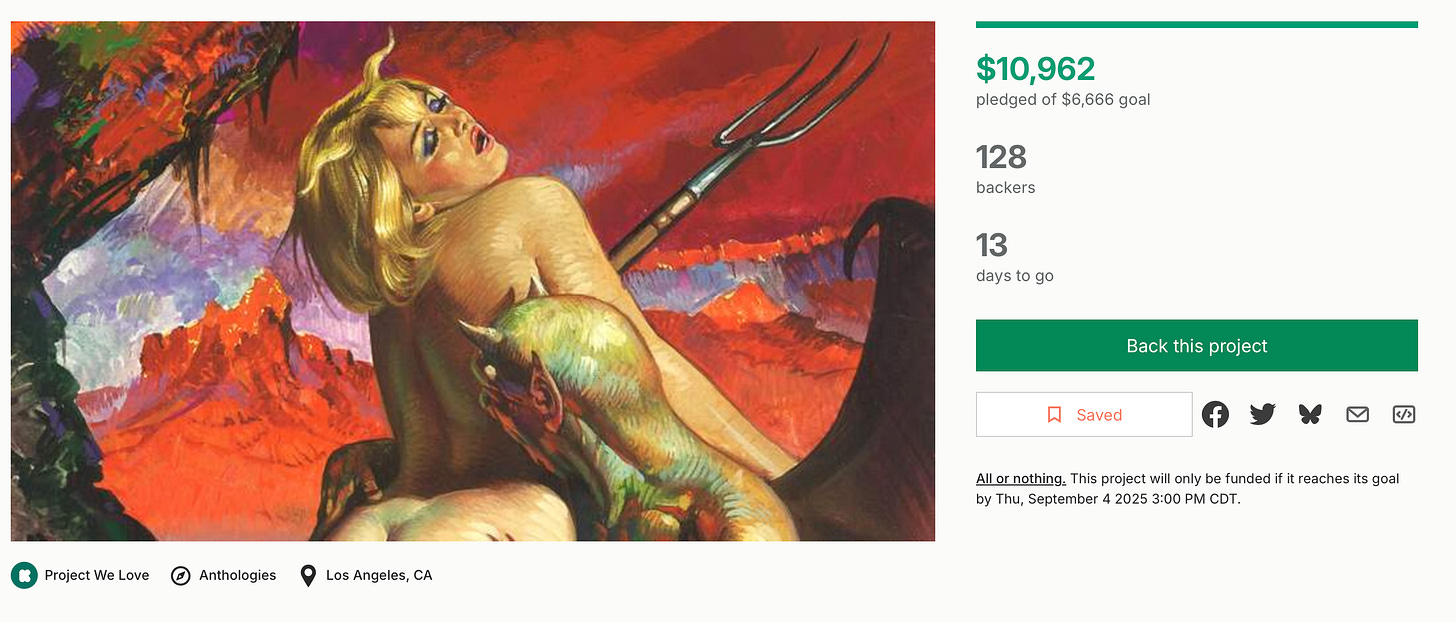Click the 13 days to go counter
The height and width of the screenshot is (622, 1456).
tap(992, 245)
